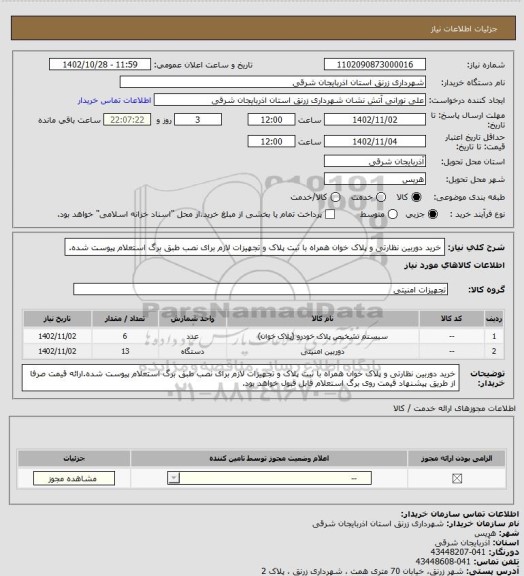This screenshot has width=524, height=576.
Task: Click quantity 13 in row 2
Action: (125, 352)
